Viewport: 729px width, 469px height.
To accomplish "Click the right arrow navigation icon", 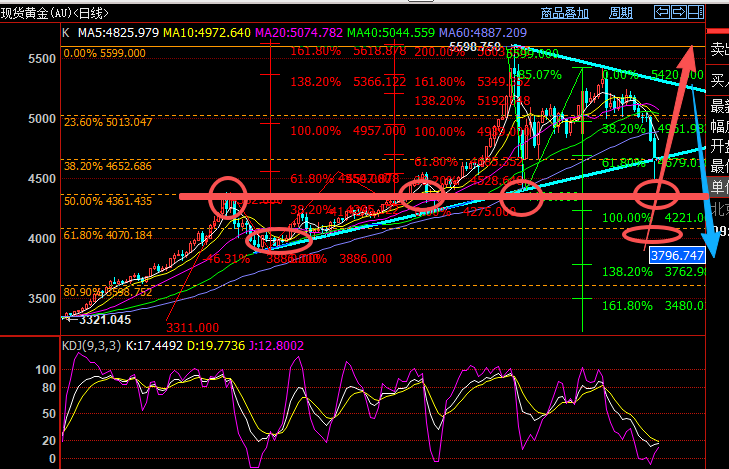I will click(x=679, y=12).
